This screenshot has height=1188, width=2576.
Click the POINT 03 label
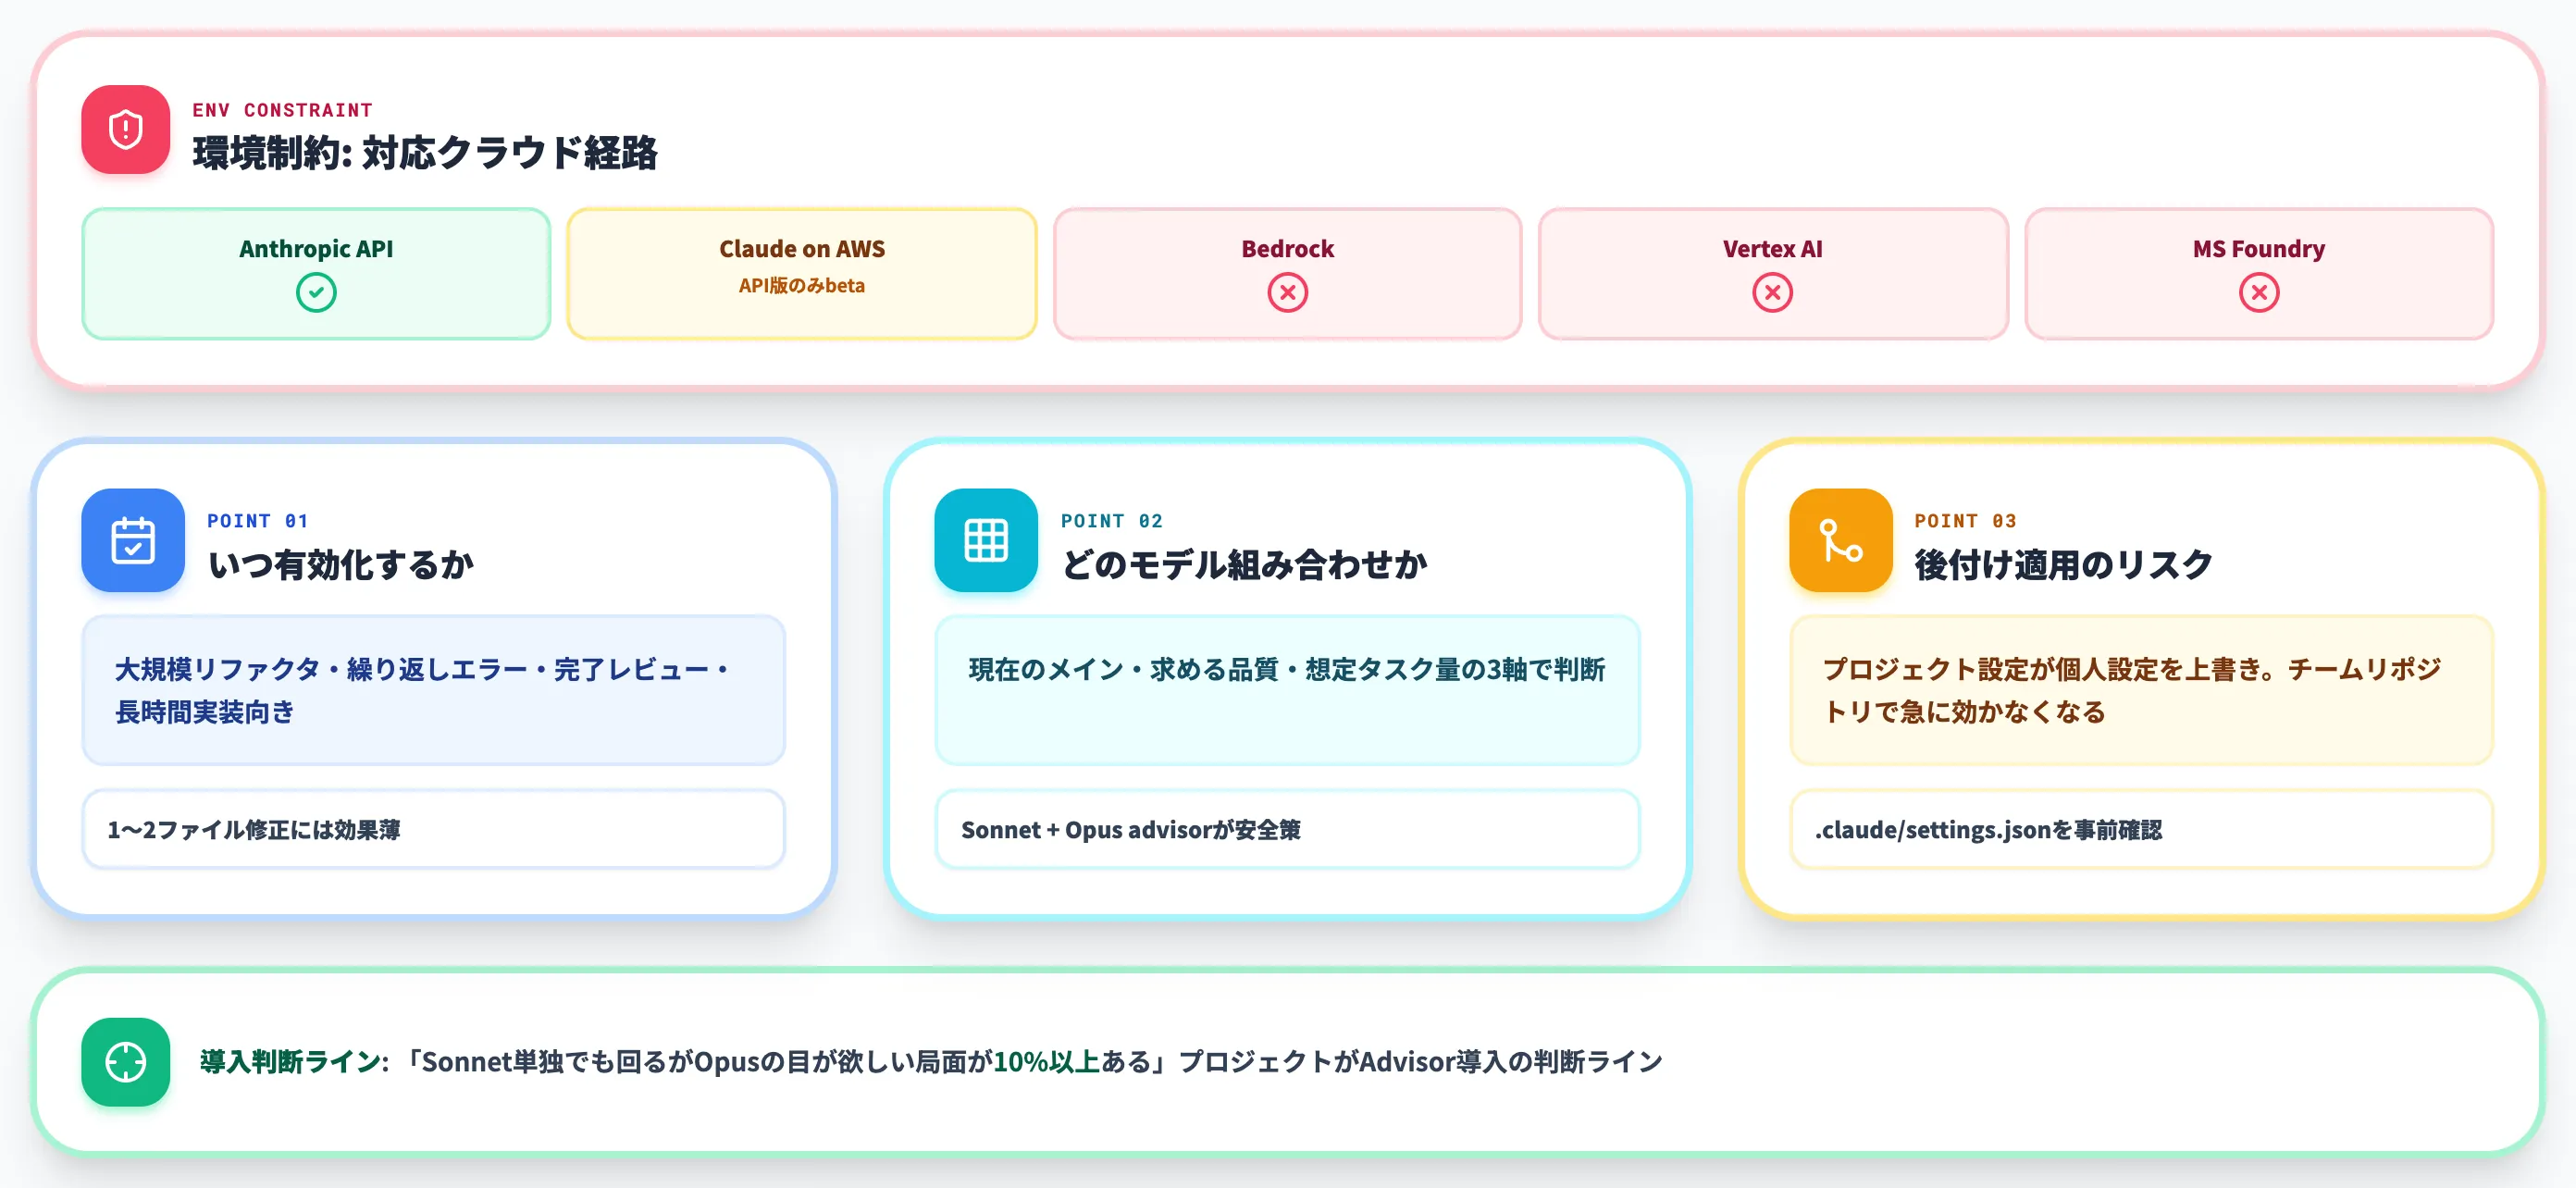tap(1965, 521)
